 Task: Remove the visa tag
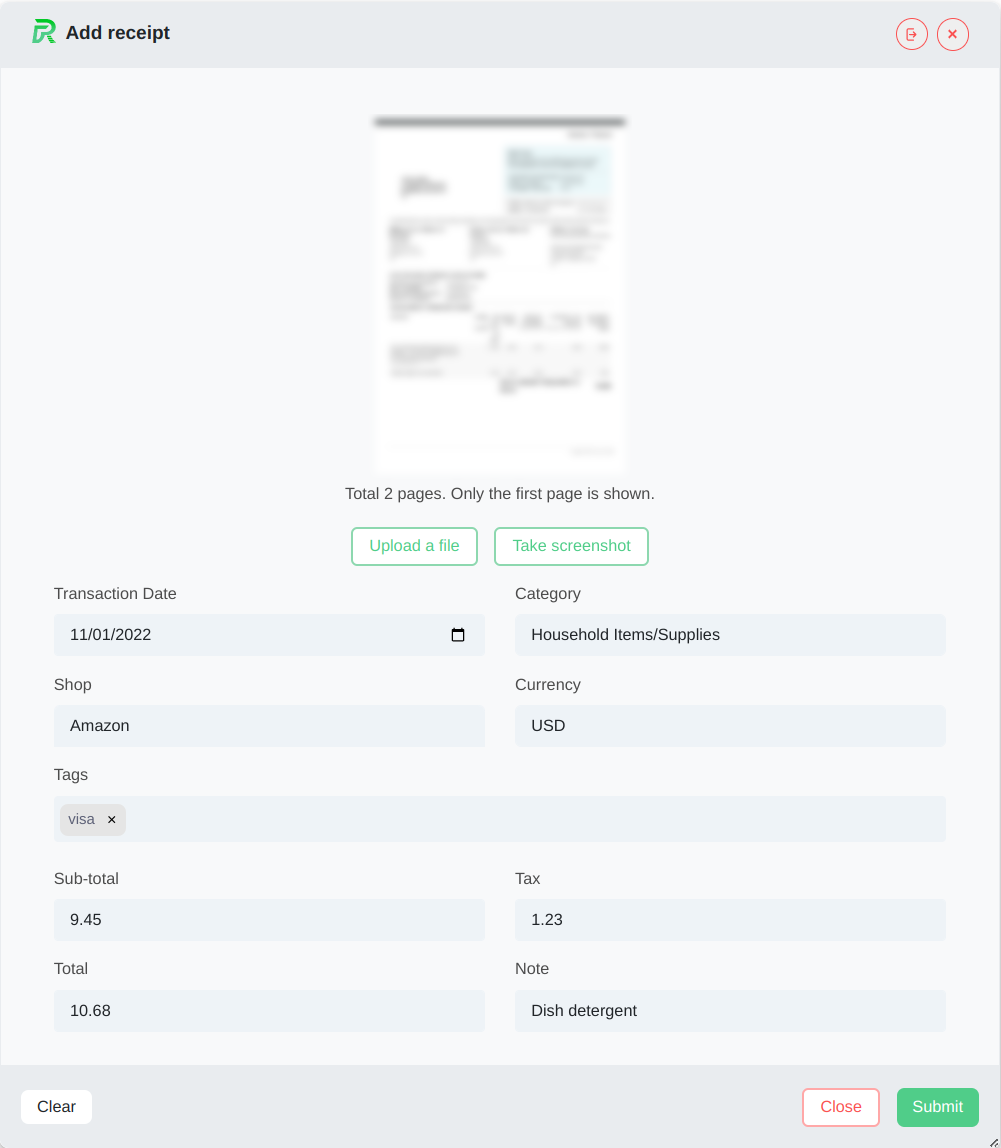(111, 820)
